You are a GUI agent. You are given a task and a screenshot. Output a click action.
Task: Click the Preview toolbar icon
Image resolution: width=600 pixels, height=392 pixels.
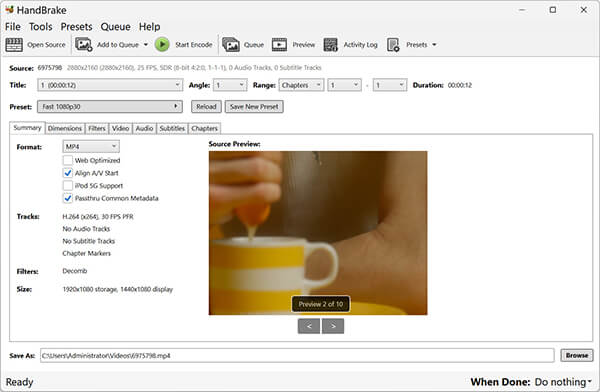tap(279, 45)
